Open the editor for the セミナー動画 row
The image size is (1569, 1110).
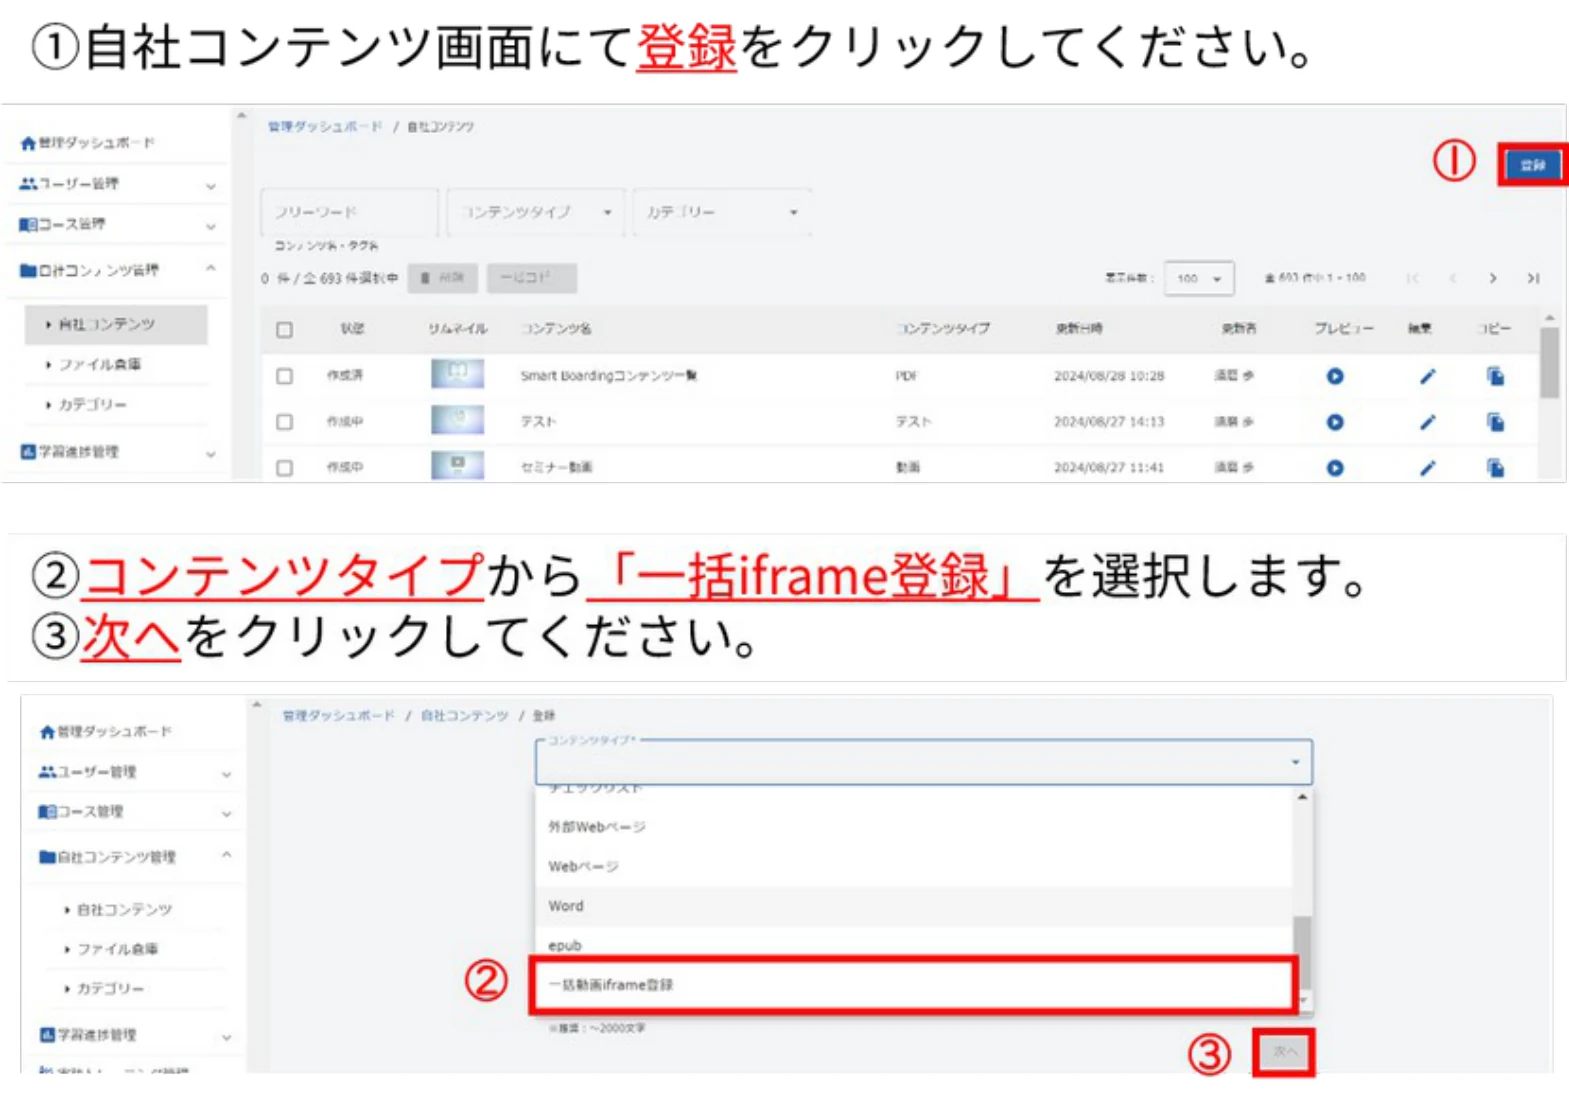(x=1427, y=467)
